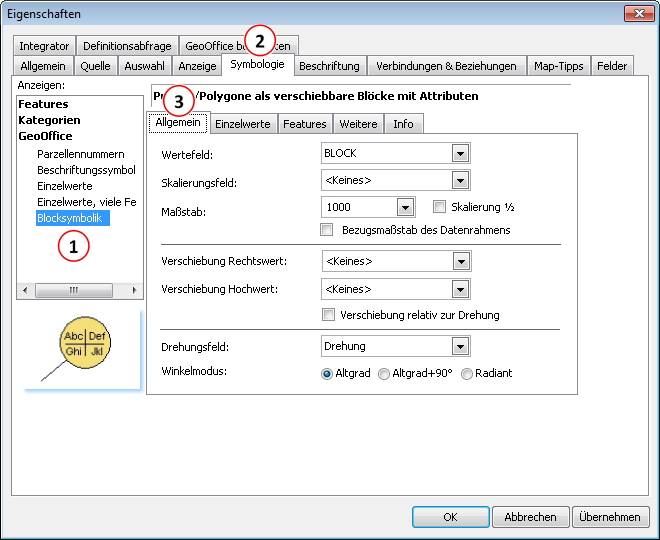Select Parzellennummern in the Anzeigen list

tap(80, 154)
